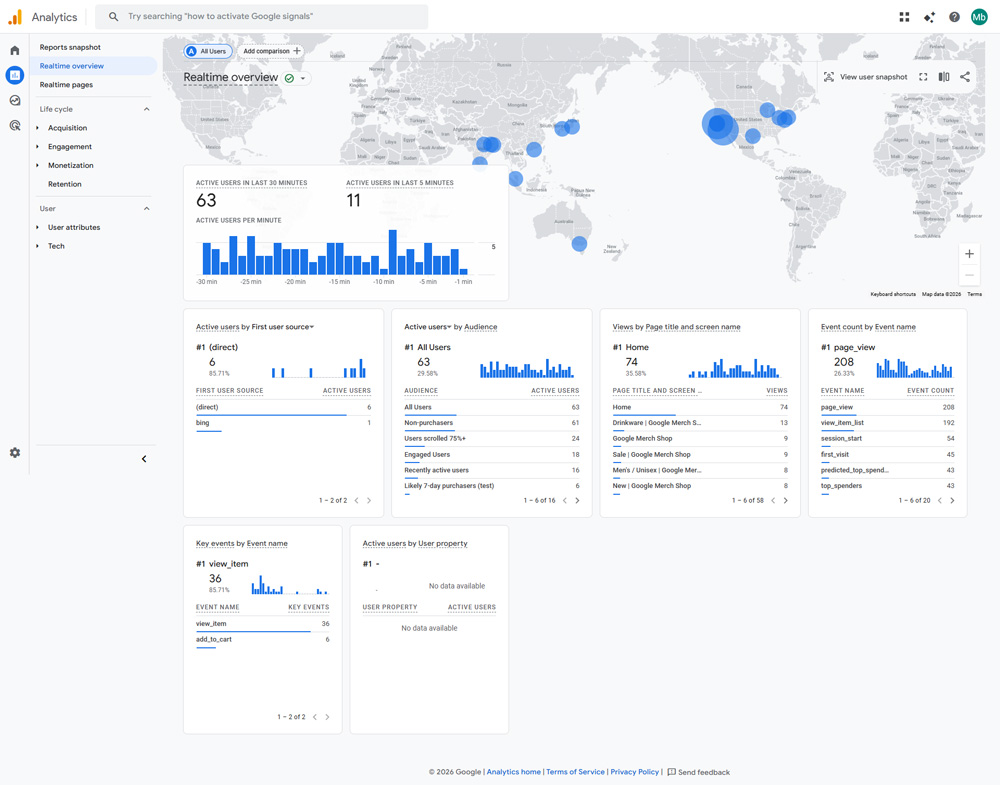Click add_to_cart key event row
Image resolution: width=1000 pixels, height=785 pixels.
click(x=262, y=640)
